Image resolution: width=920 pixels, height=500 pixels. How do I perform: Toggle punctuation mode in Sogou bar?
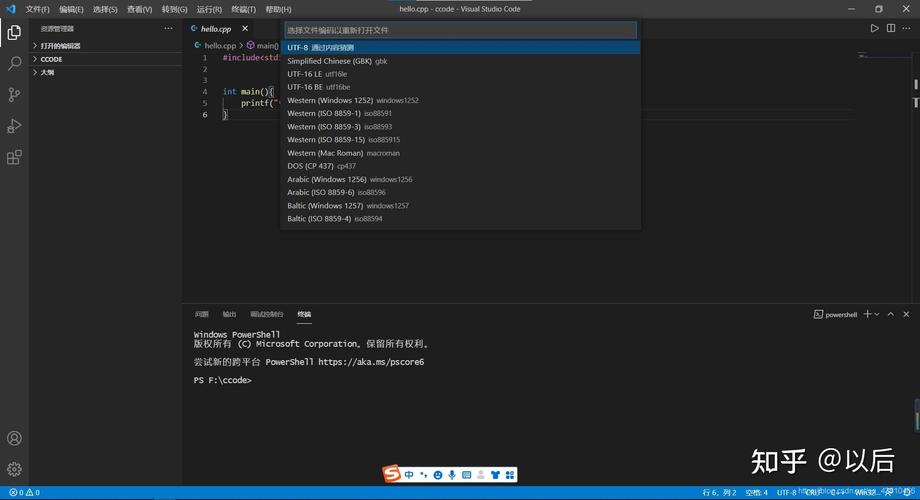pos(424,475)
